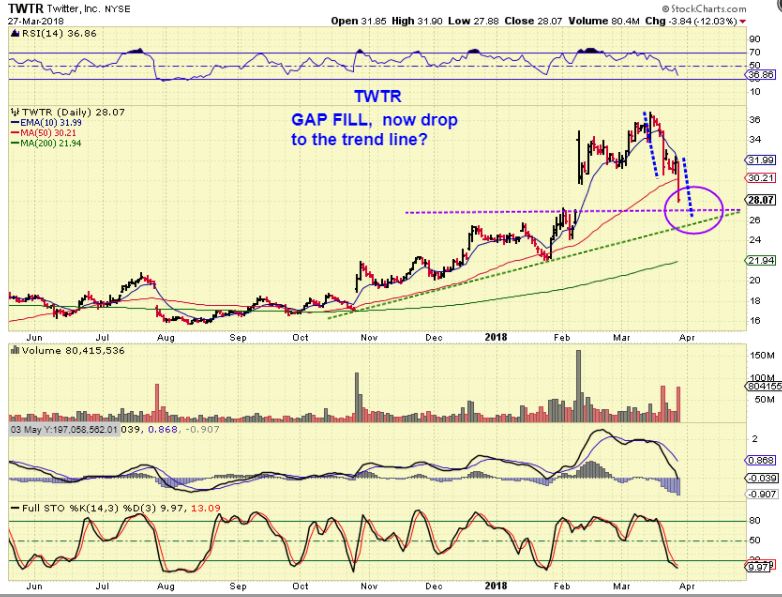
Task: Click Nov on the price chart date axis
Action: [x=369, y=338]
